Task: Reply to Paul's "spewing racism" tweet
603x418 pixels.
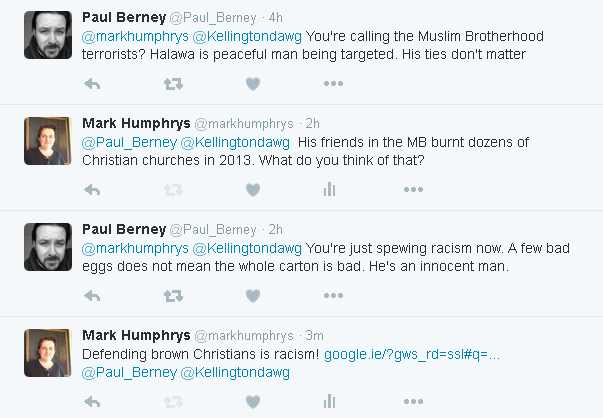Action: (93, 295)
